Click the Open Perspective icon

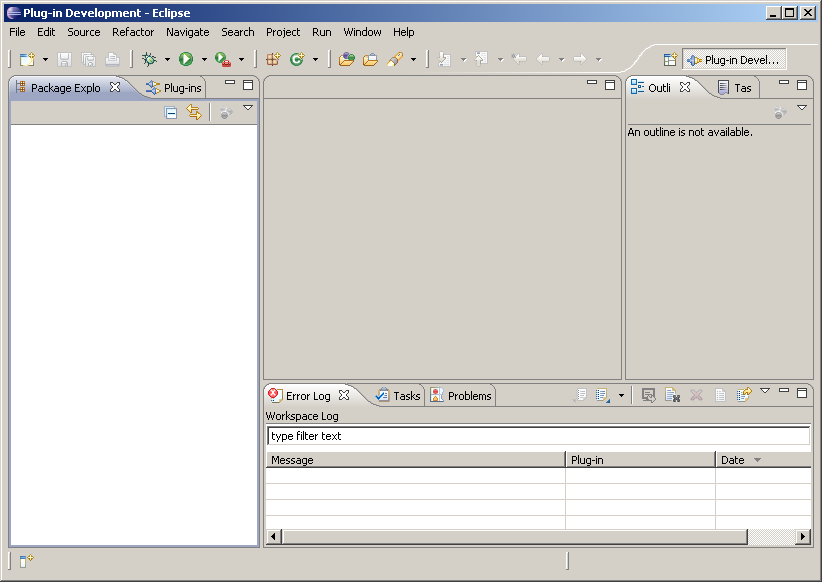pyautogui.click(x=670, y=60)
